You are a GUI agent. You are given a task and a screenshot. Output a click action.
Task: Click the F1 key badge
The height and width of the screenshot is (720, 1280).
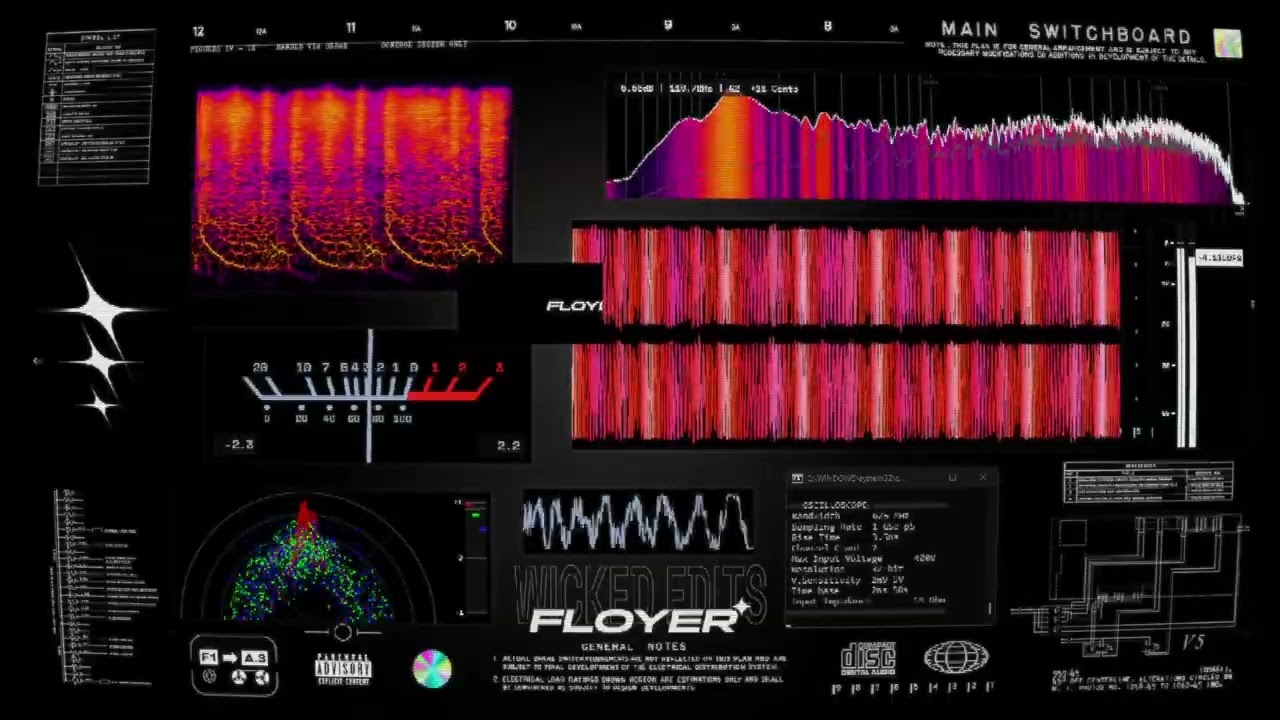[x=208, y=656]
